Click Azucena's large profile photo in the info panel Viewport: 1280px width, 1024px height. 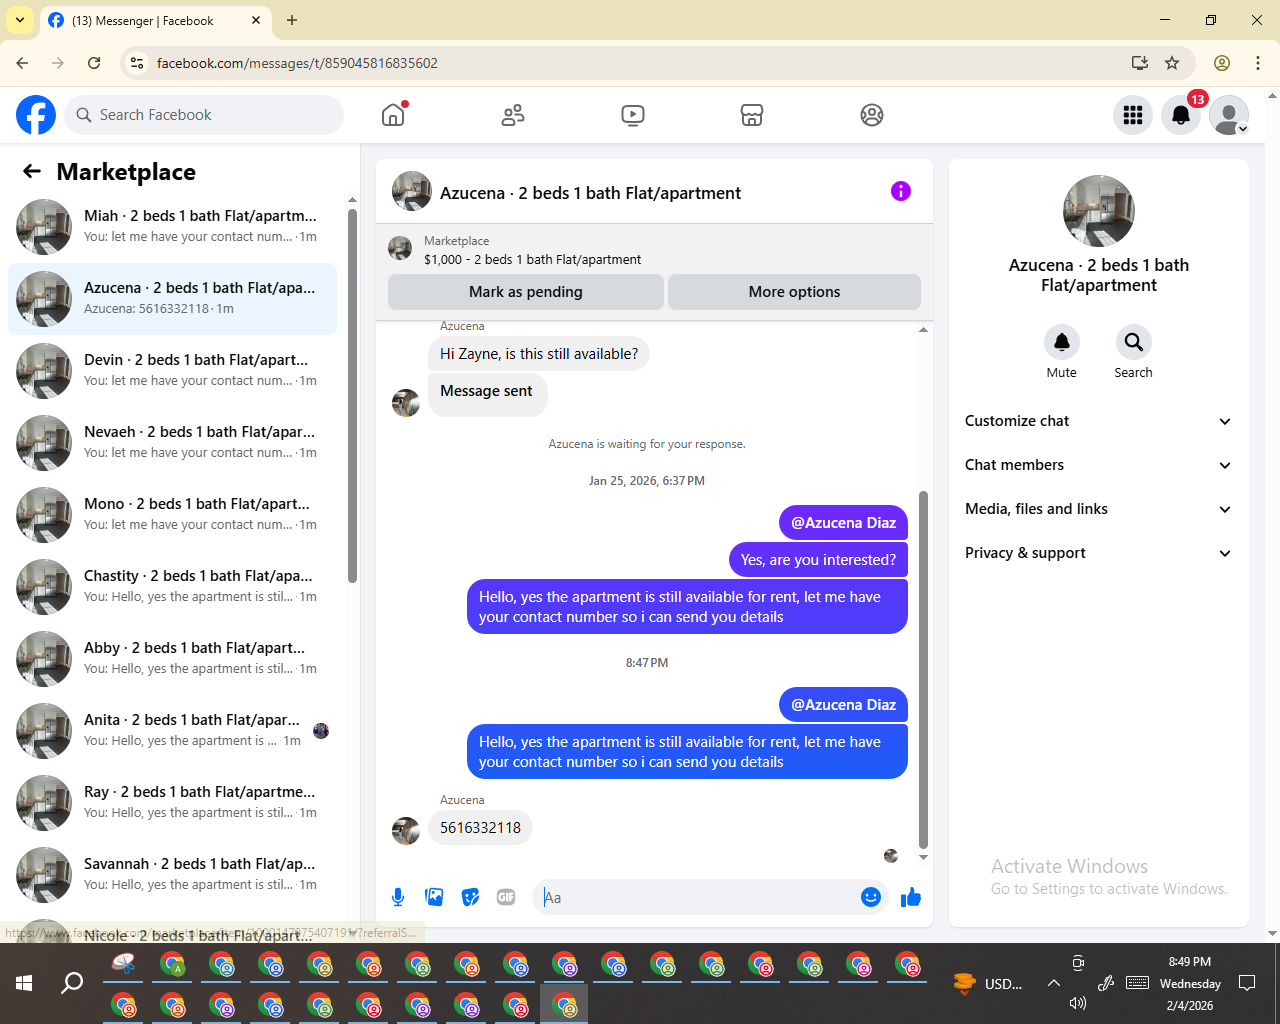1099,211
